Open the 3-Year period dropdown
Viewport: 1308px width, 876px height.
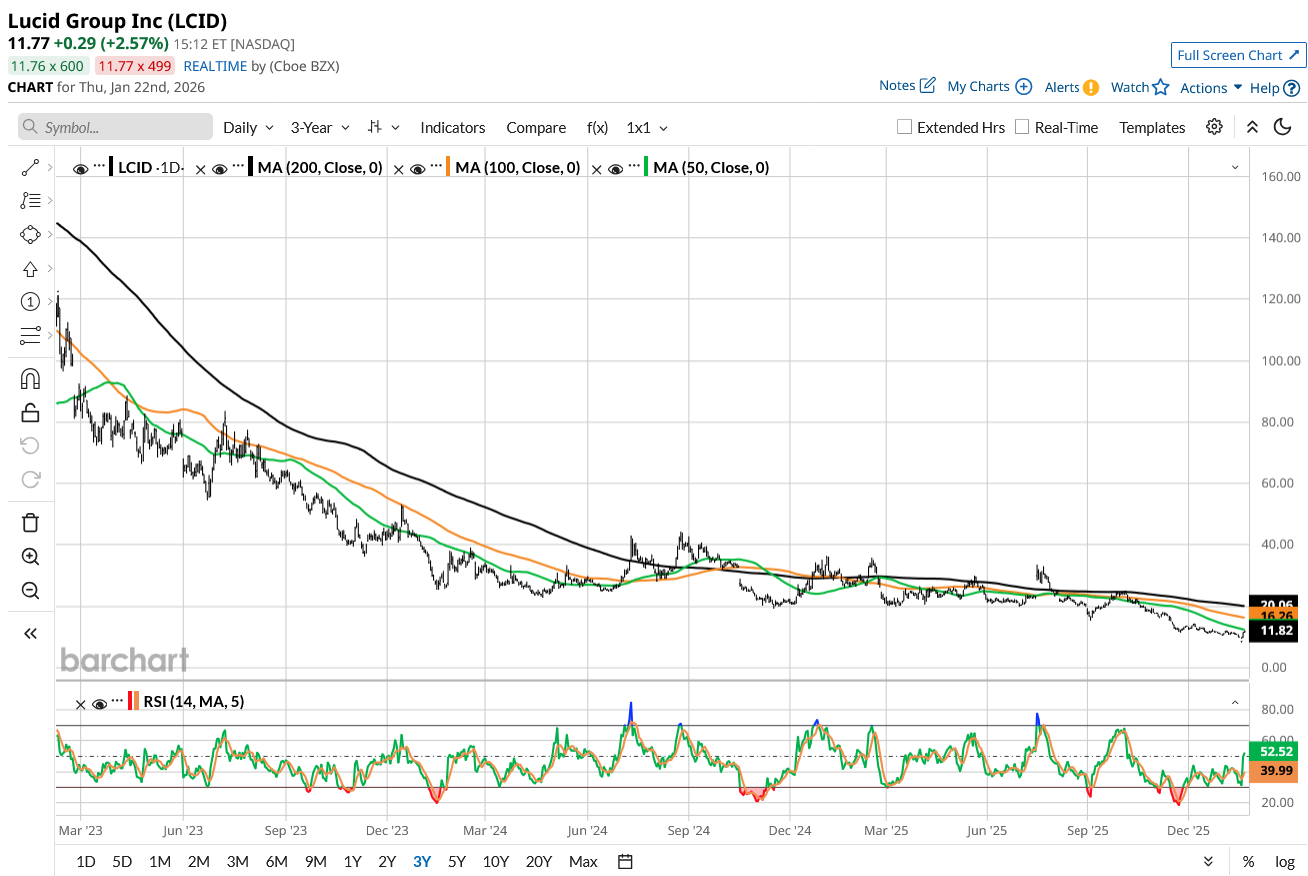[x=320, y=127]
